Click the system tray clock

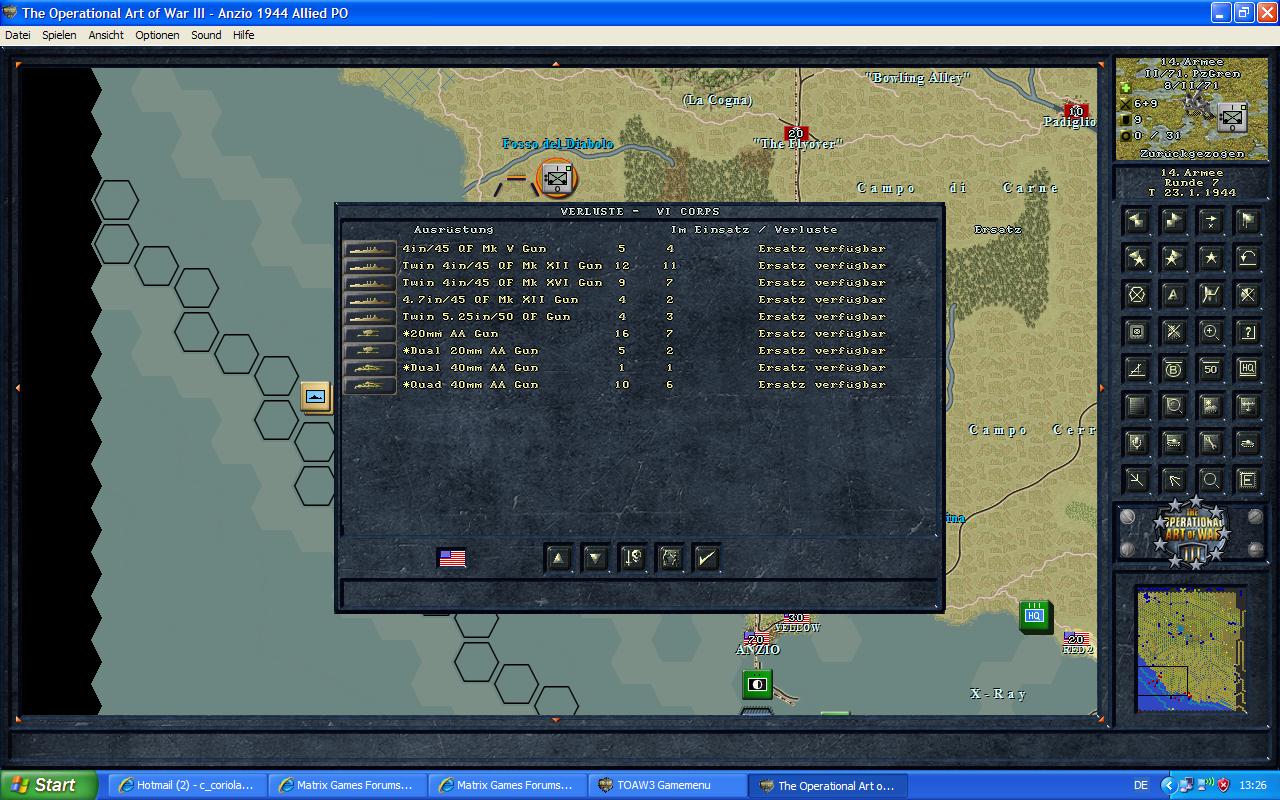click(1253, 785)
